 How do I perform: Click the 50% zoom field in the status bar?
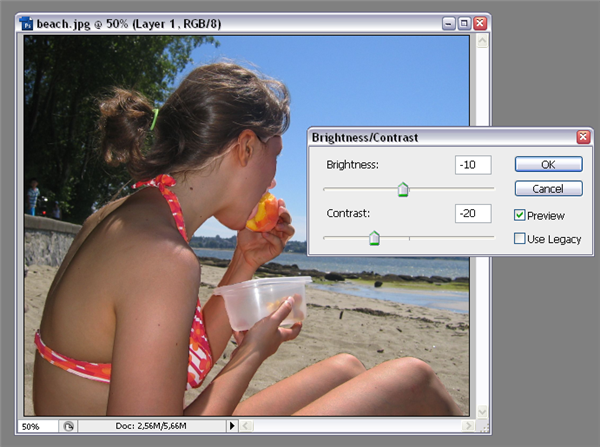tap(38, 426)
